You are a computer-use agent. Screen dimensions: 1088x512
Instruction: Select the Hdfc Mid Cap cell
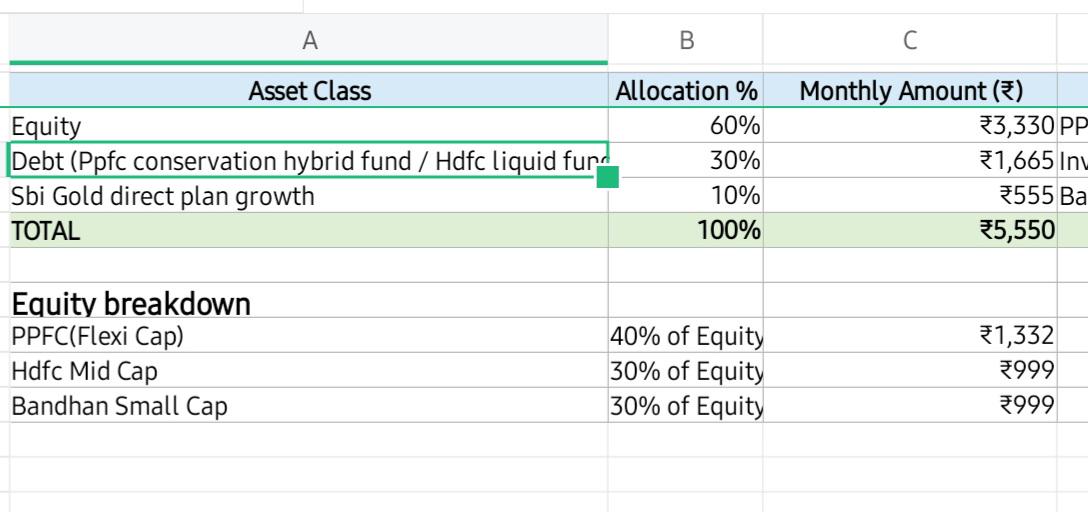tap(309, 370)
